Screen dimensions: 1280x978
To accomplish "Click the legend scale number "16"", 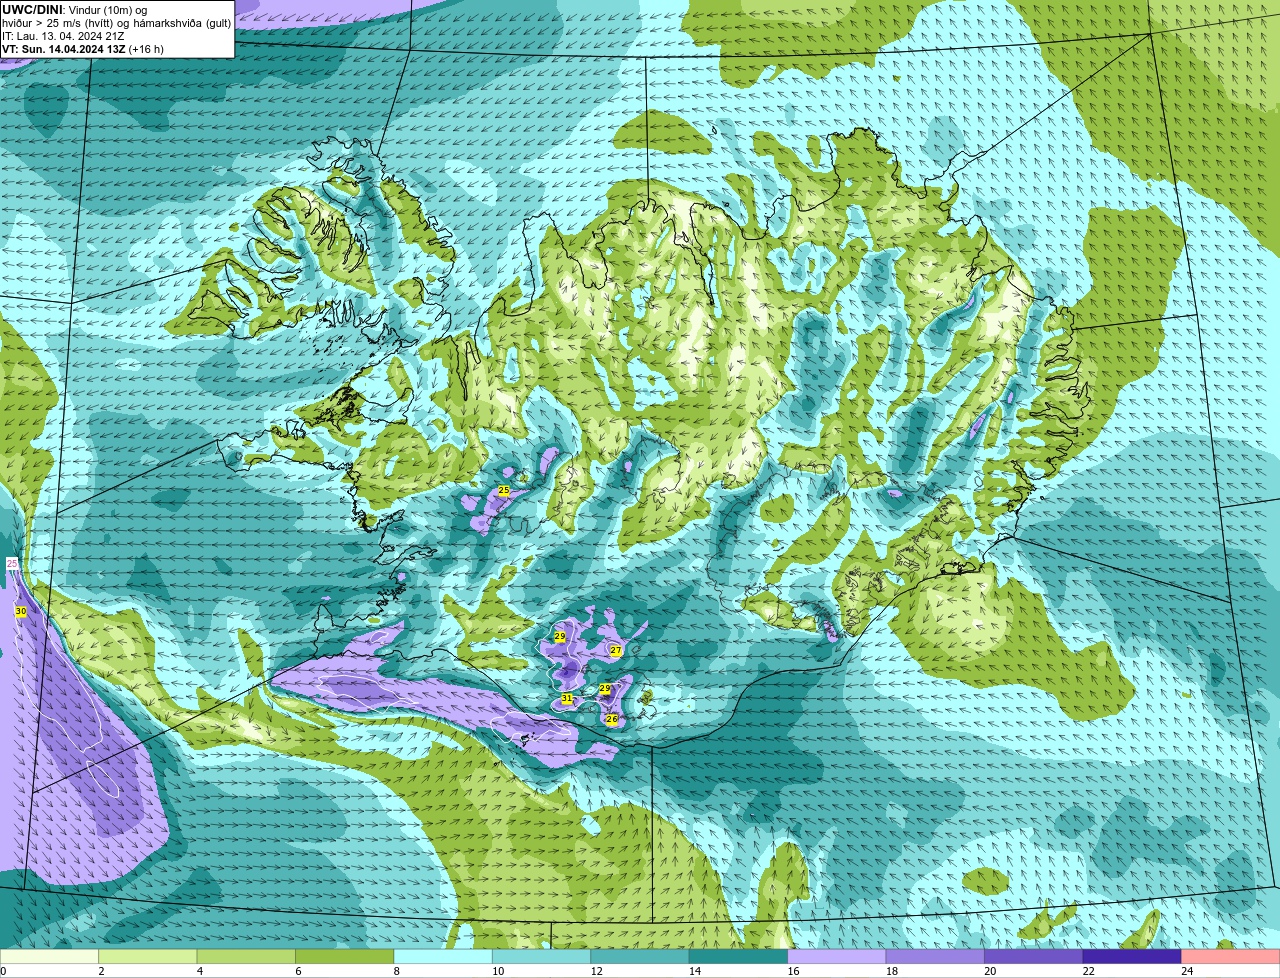I will [x=793, y=971].
